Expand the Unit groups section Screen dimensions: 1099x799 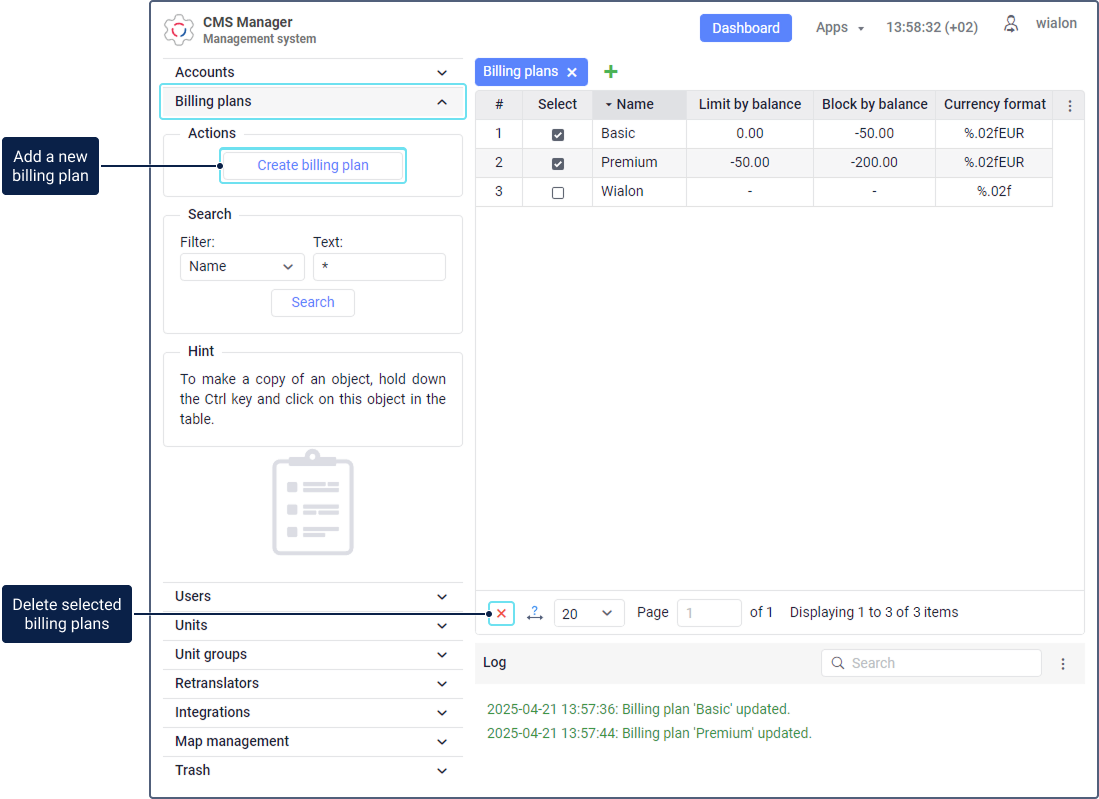point(313,654)
